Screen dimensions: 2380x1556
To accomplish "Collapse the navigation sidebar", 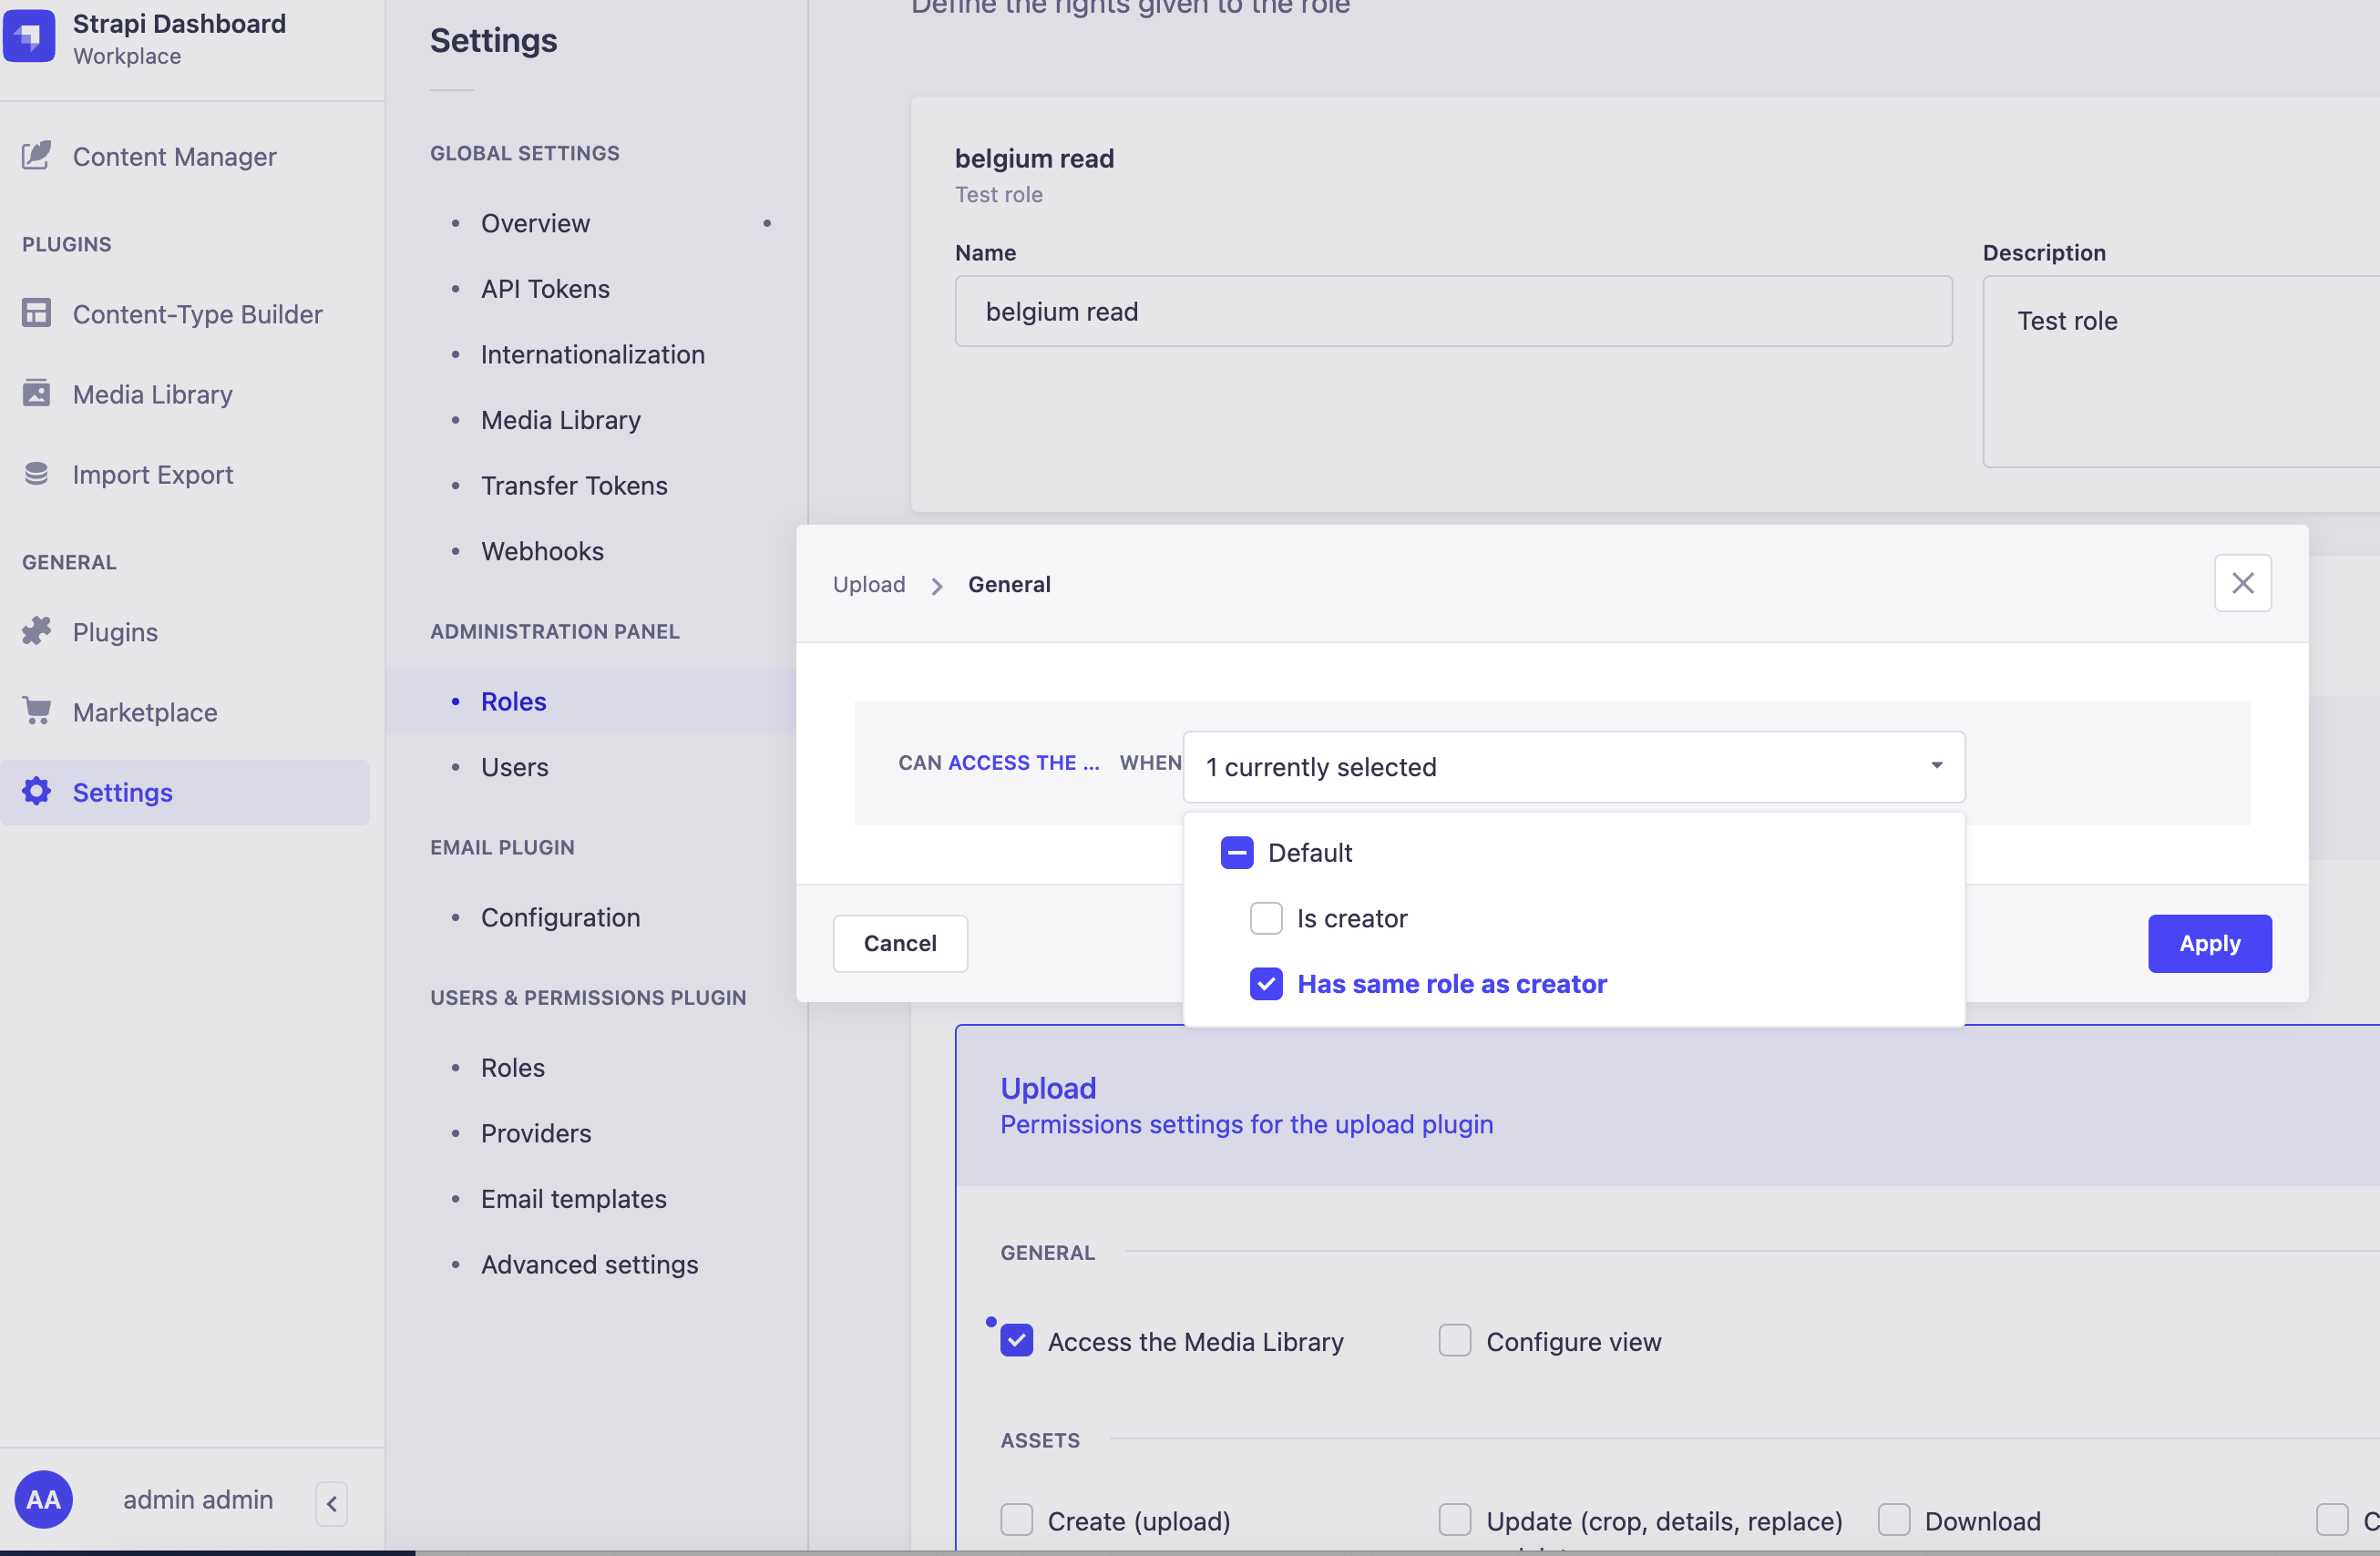I will point(330,1503).
